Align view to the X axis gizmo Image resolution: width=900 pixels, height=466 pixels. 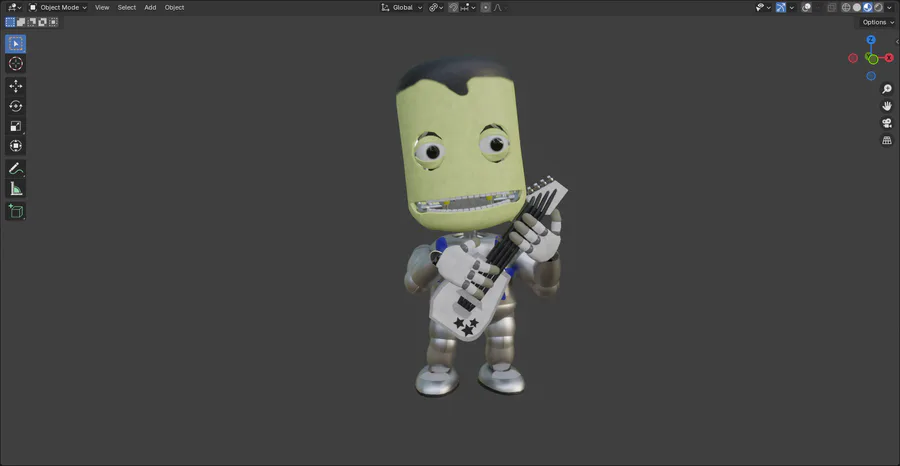point(889,58)
